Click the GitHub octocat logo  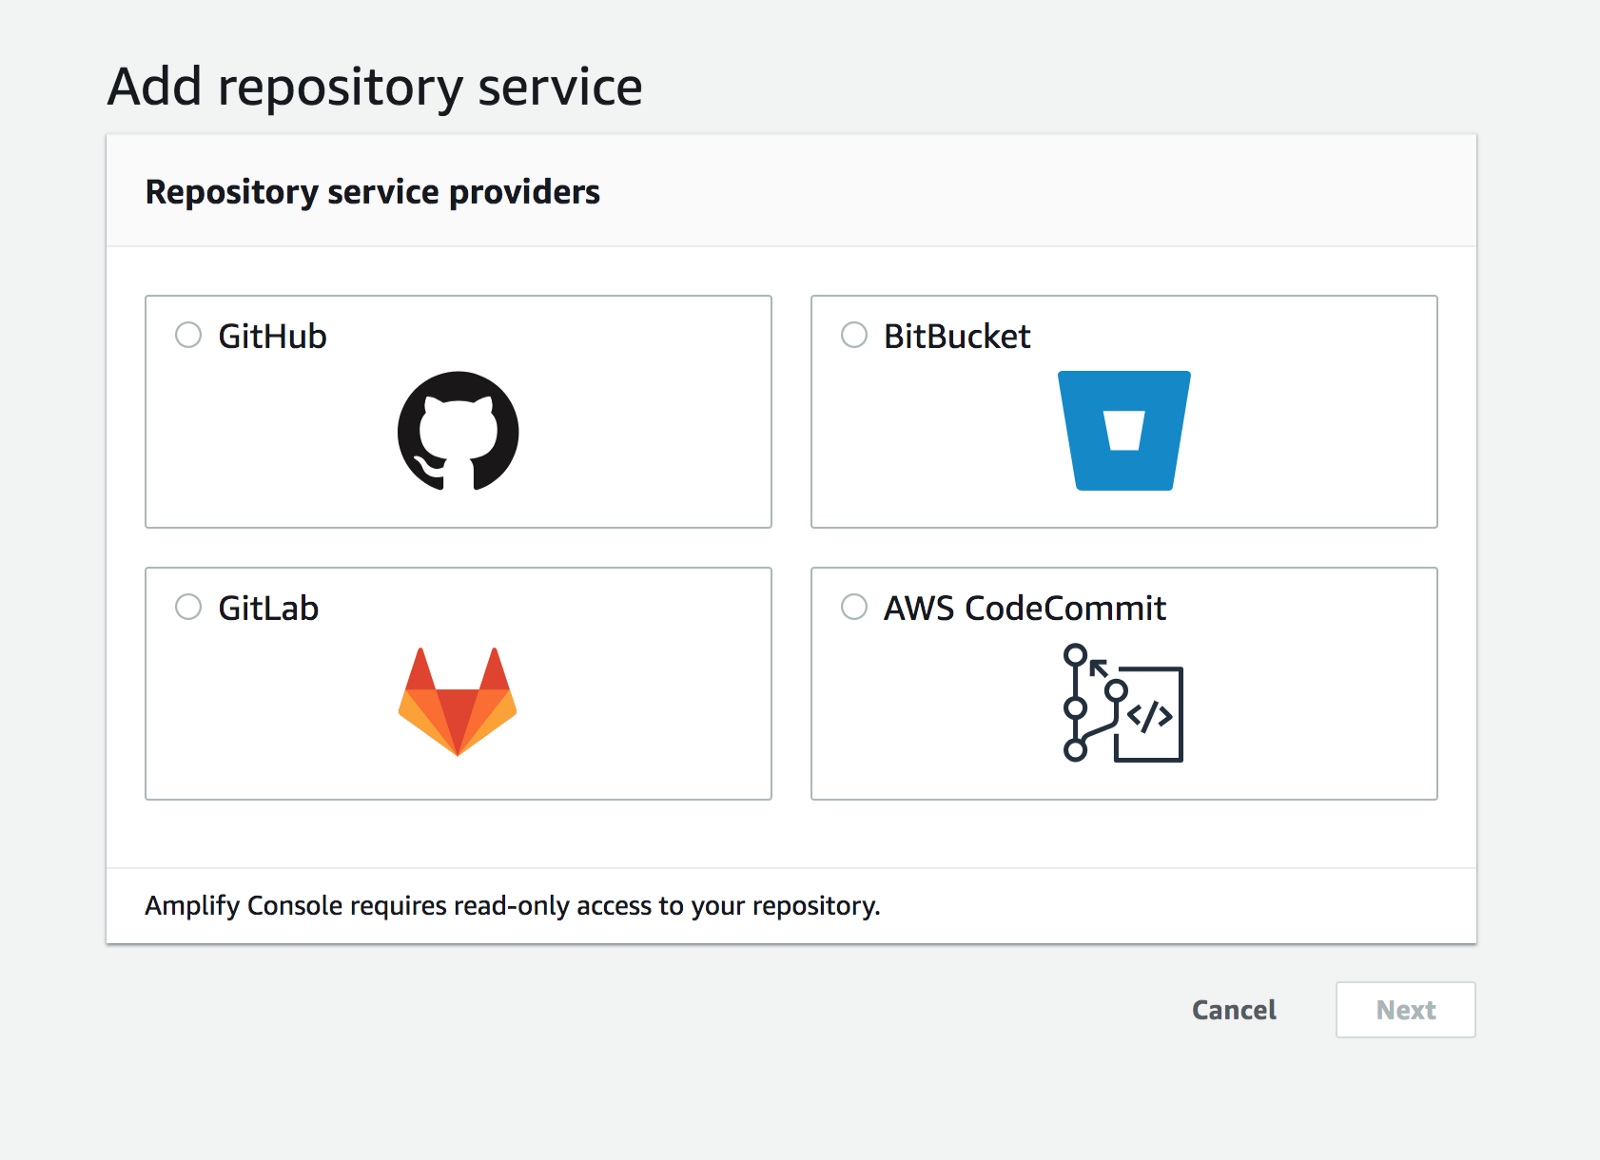tap(458, 431)
